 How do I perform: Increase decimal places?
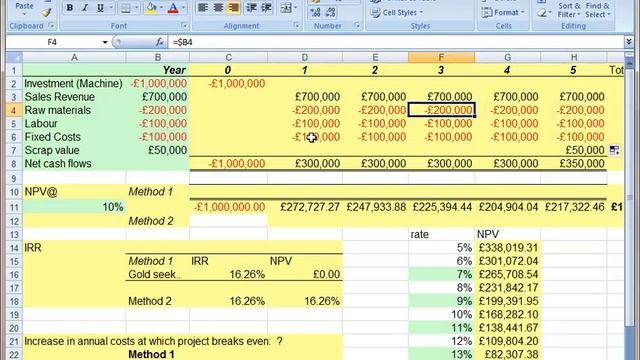point(315,13)
